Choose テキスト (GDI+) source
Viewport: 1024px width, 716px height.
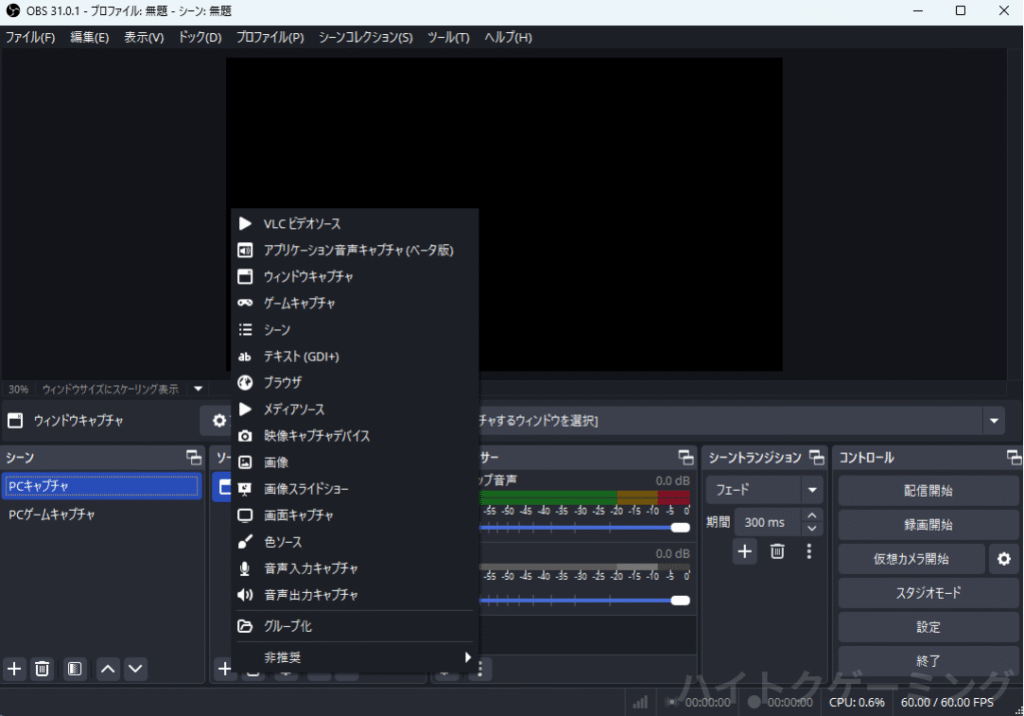[x=355, y=357]
